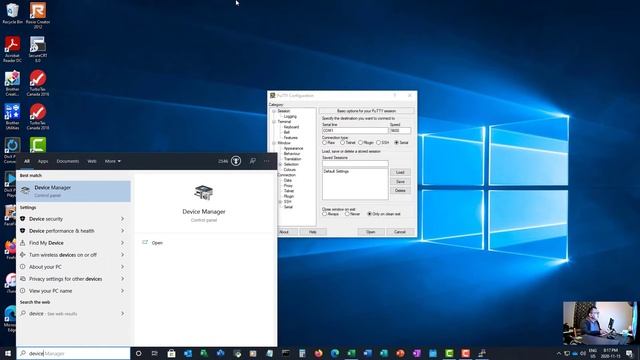Select Default Settings in saved sessions list

[x=336, y=171]
